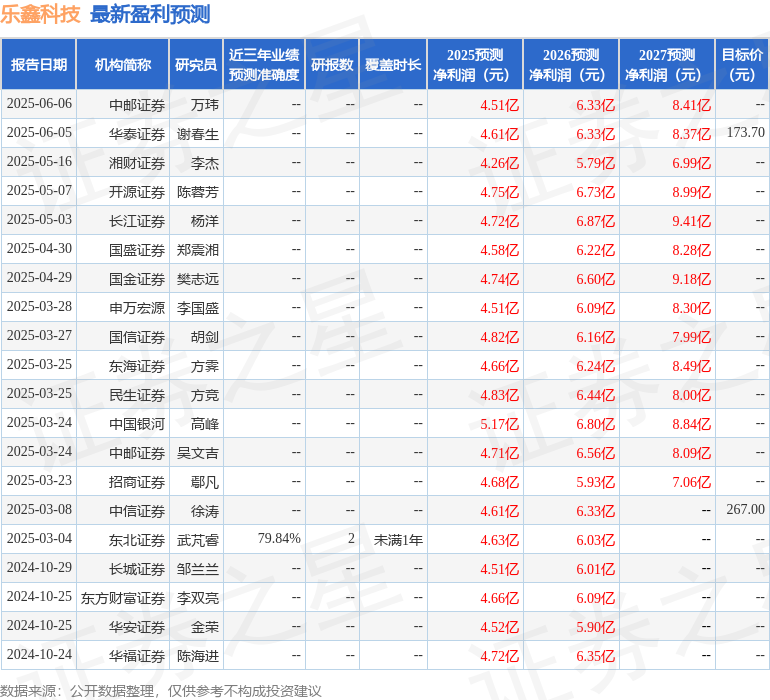
Task: Click analyst name 胡剑
Action: [x=205, y=337]
